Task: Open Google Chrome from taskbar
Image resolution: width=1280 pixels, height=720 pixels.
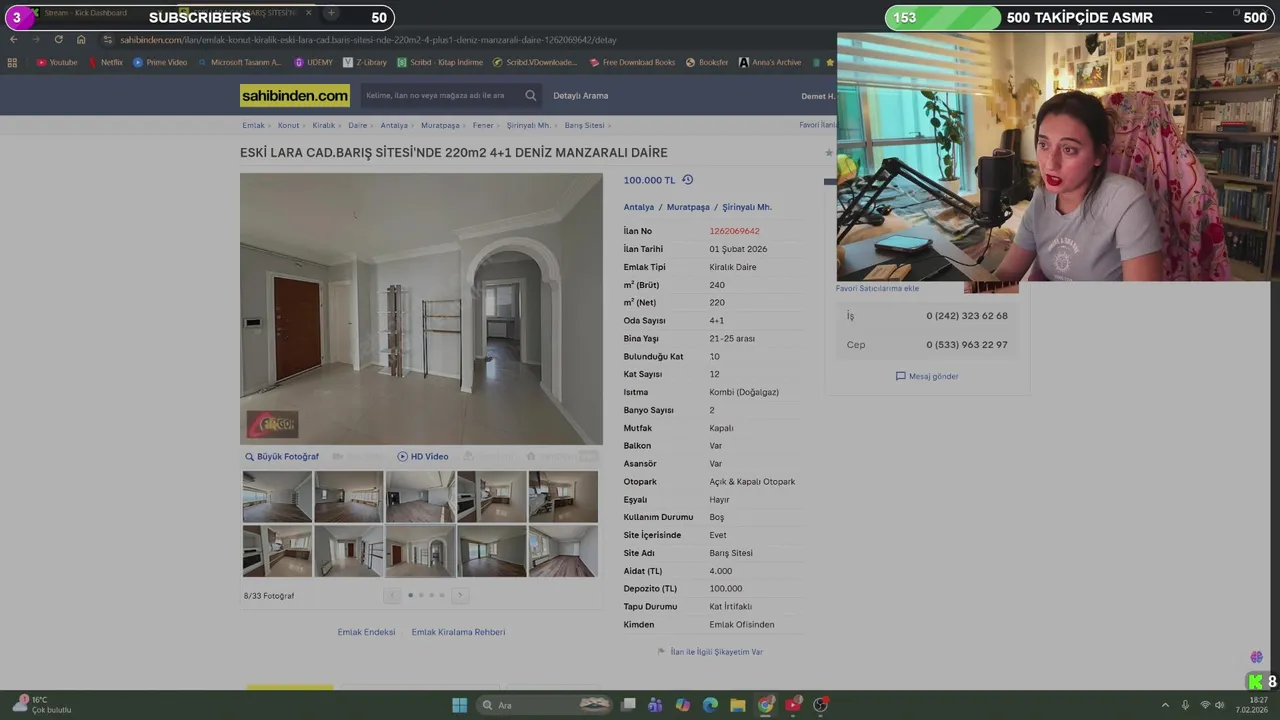Action: point(765,705)
